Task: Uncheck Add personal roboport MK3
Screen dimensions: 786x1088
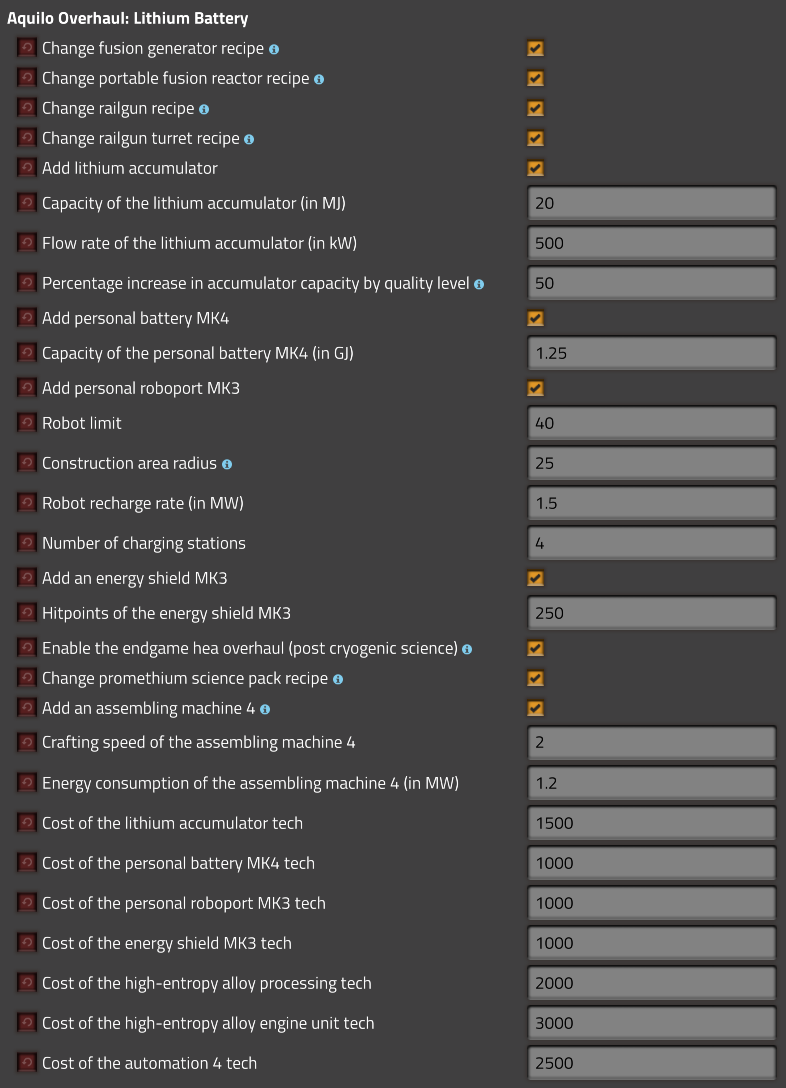Action: point(536,388)
